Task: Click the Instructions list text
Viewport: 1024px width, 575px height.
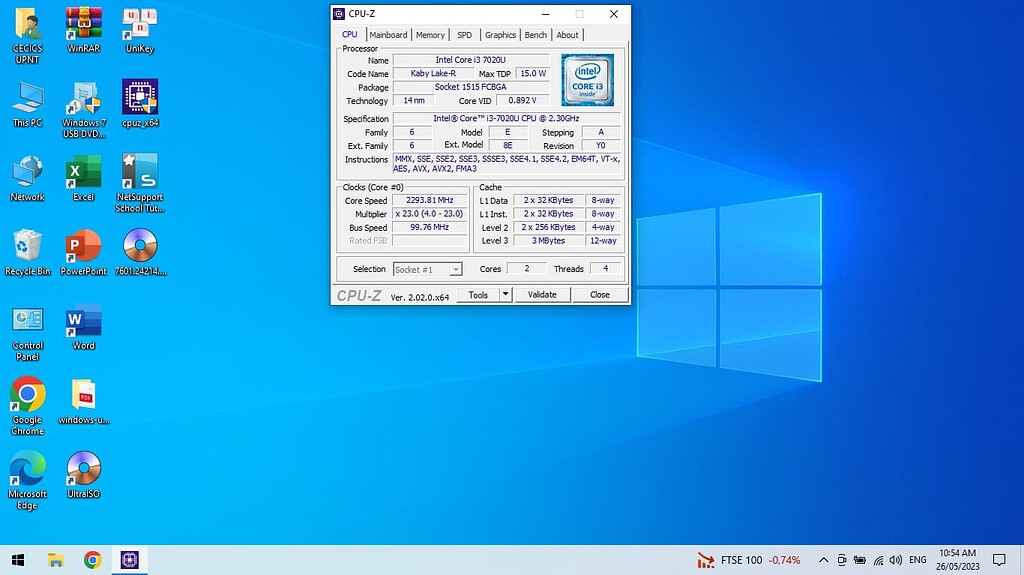Action: [507, 163]
